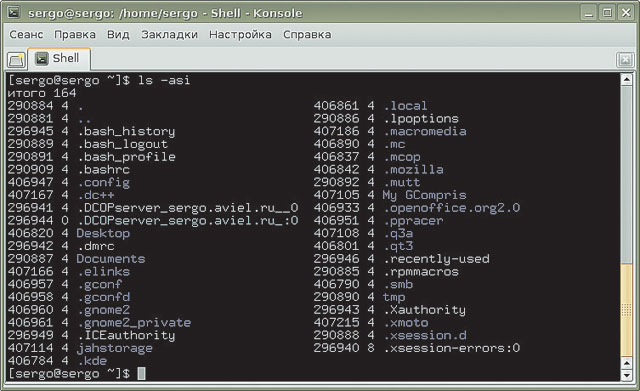Click '.DCOPserver_sergo.aviel.ru_:0' entry

(188, 220)
